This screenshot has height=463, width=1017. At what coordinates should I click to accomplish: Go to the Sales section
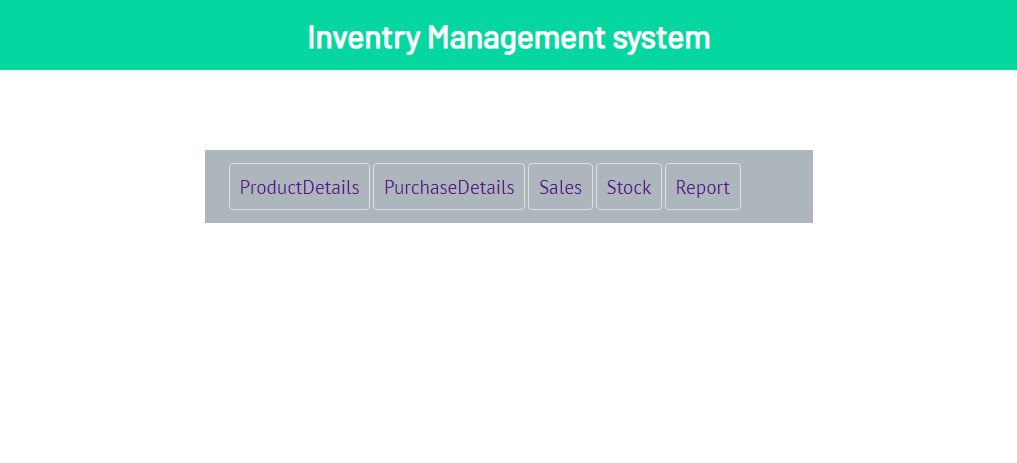point(560,187)
